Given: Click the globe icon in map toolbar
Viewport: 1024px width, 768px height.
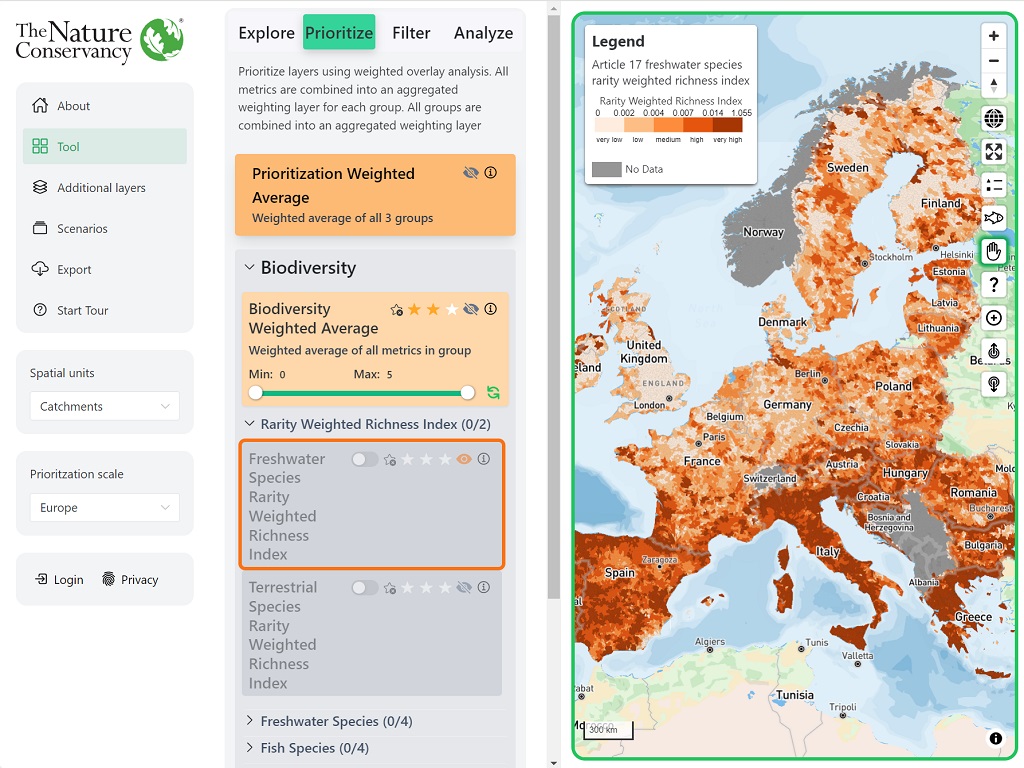Looking at the screenshot, I should pos(993,119).
